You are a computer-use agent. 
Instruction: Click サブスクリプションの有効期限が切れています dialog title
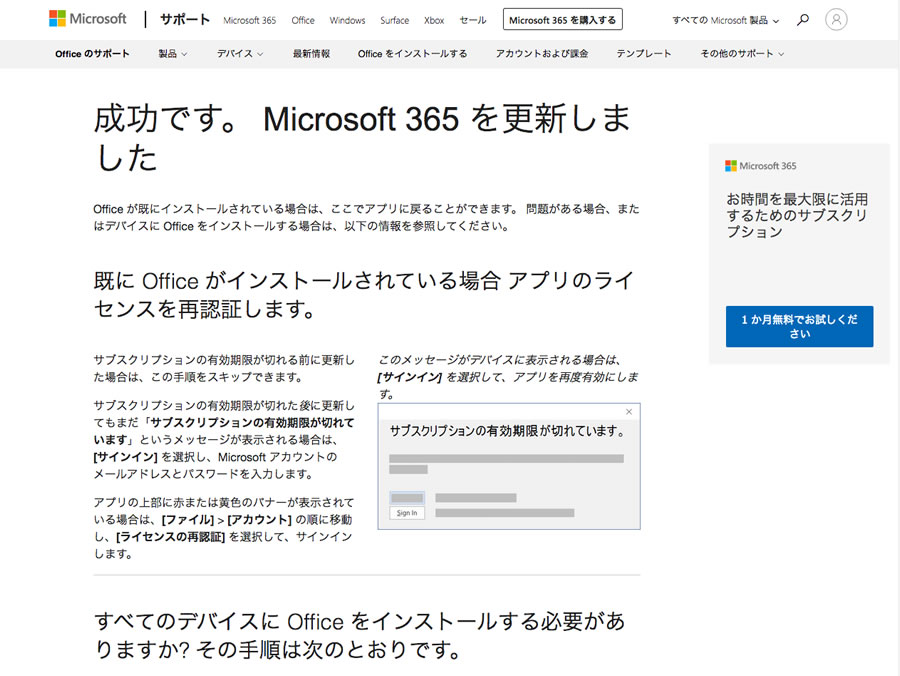tap(509, 431)
